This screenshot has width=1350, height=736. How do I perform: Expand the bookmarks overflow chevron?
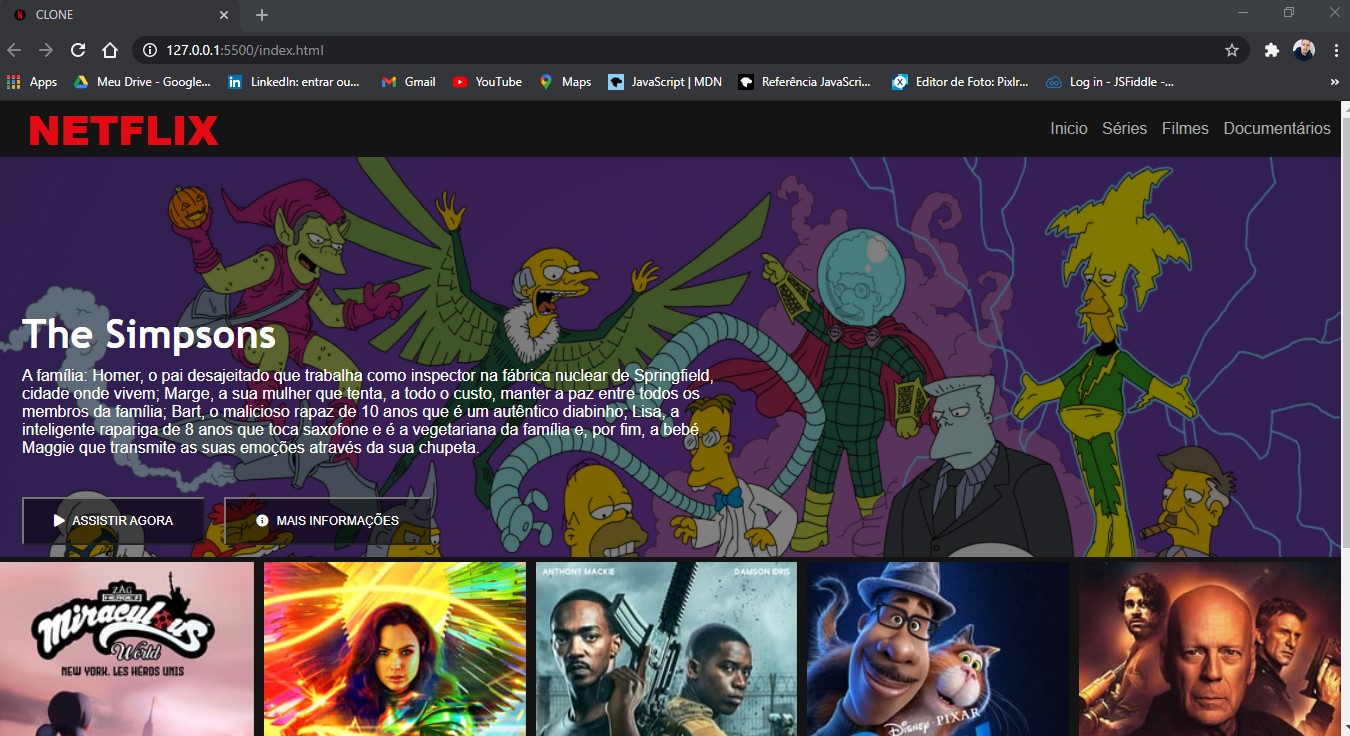pyautogui.click(x=1335, y=82)
